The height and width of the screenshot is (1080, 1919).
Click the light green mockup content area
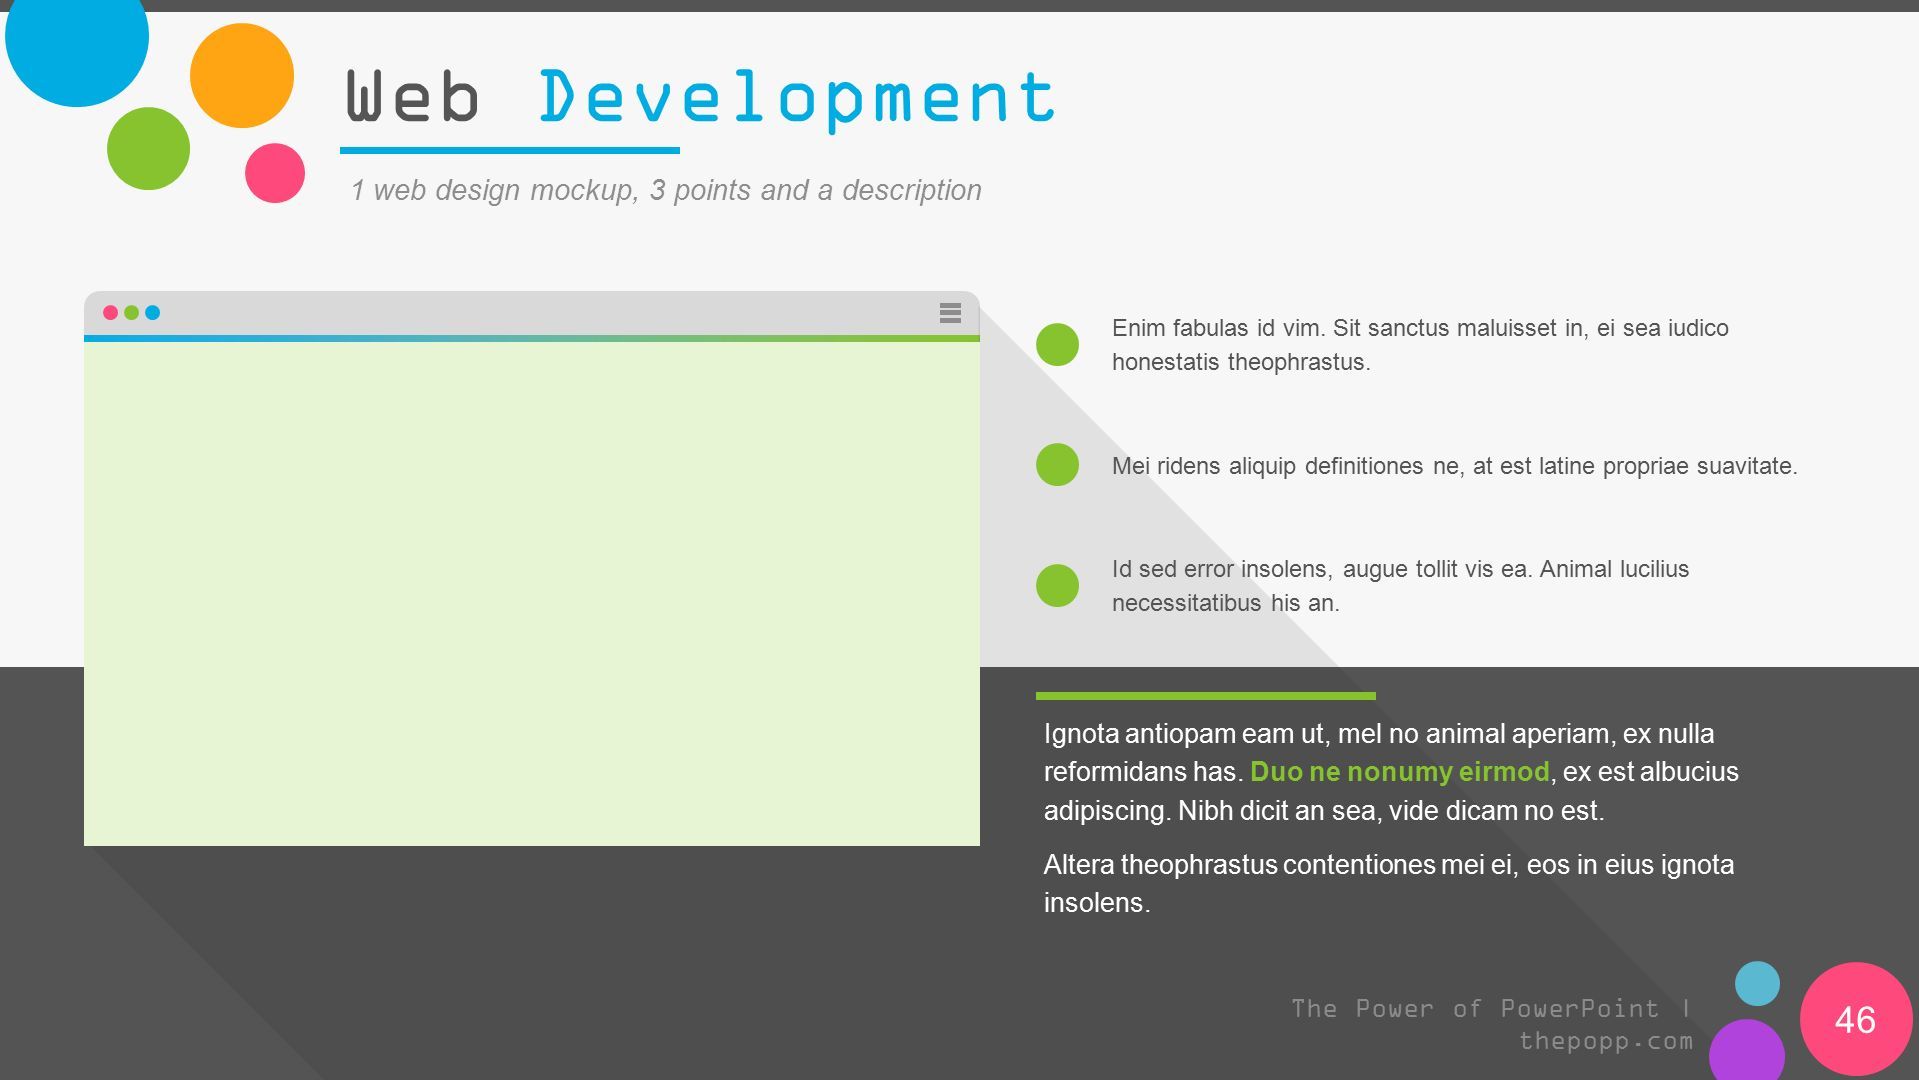click(532, 594)
